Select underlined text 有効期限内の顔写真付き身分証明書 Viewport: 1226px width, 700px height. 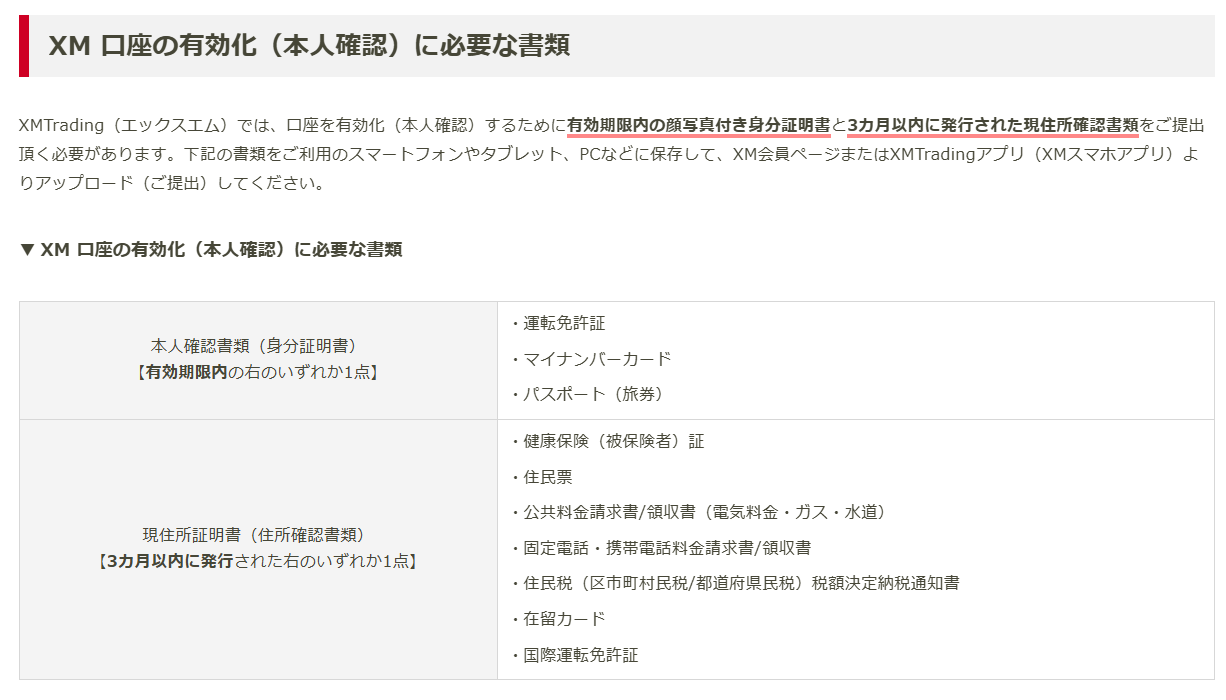698,126
